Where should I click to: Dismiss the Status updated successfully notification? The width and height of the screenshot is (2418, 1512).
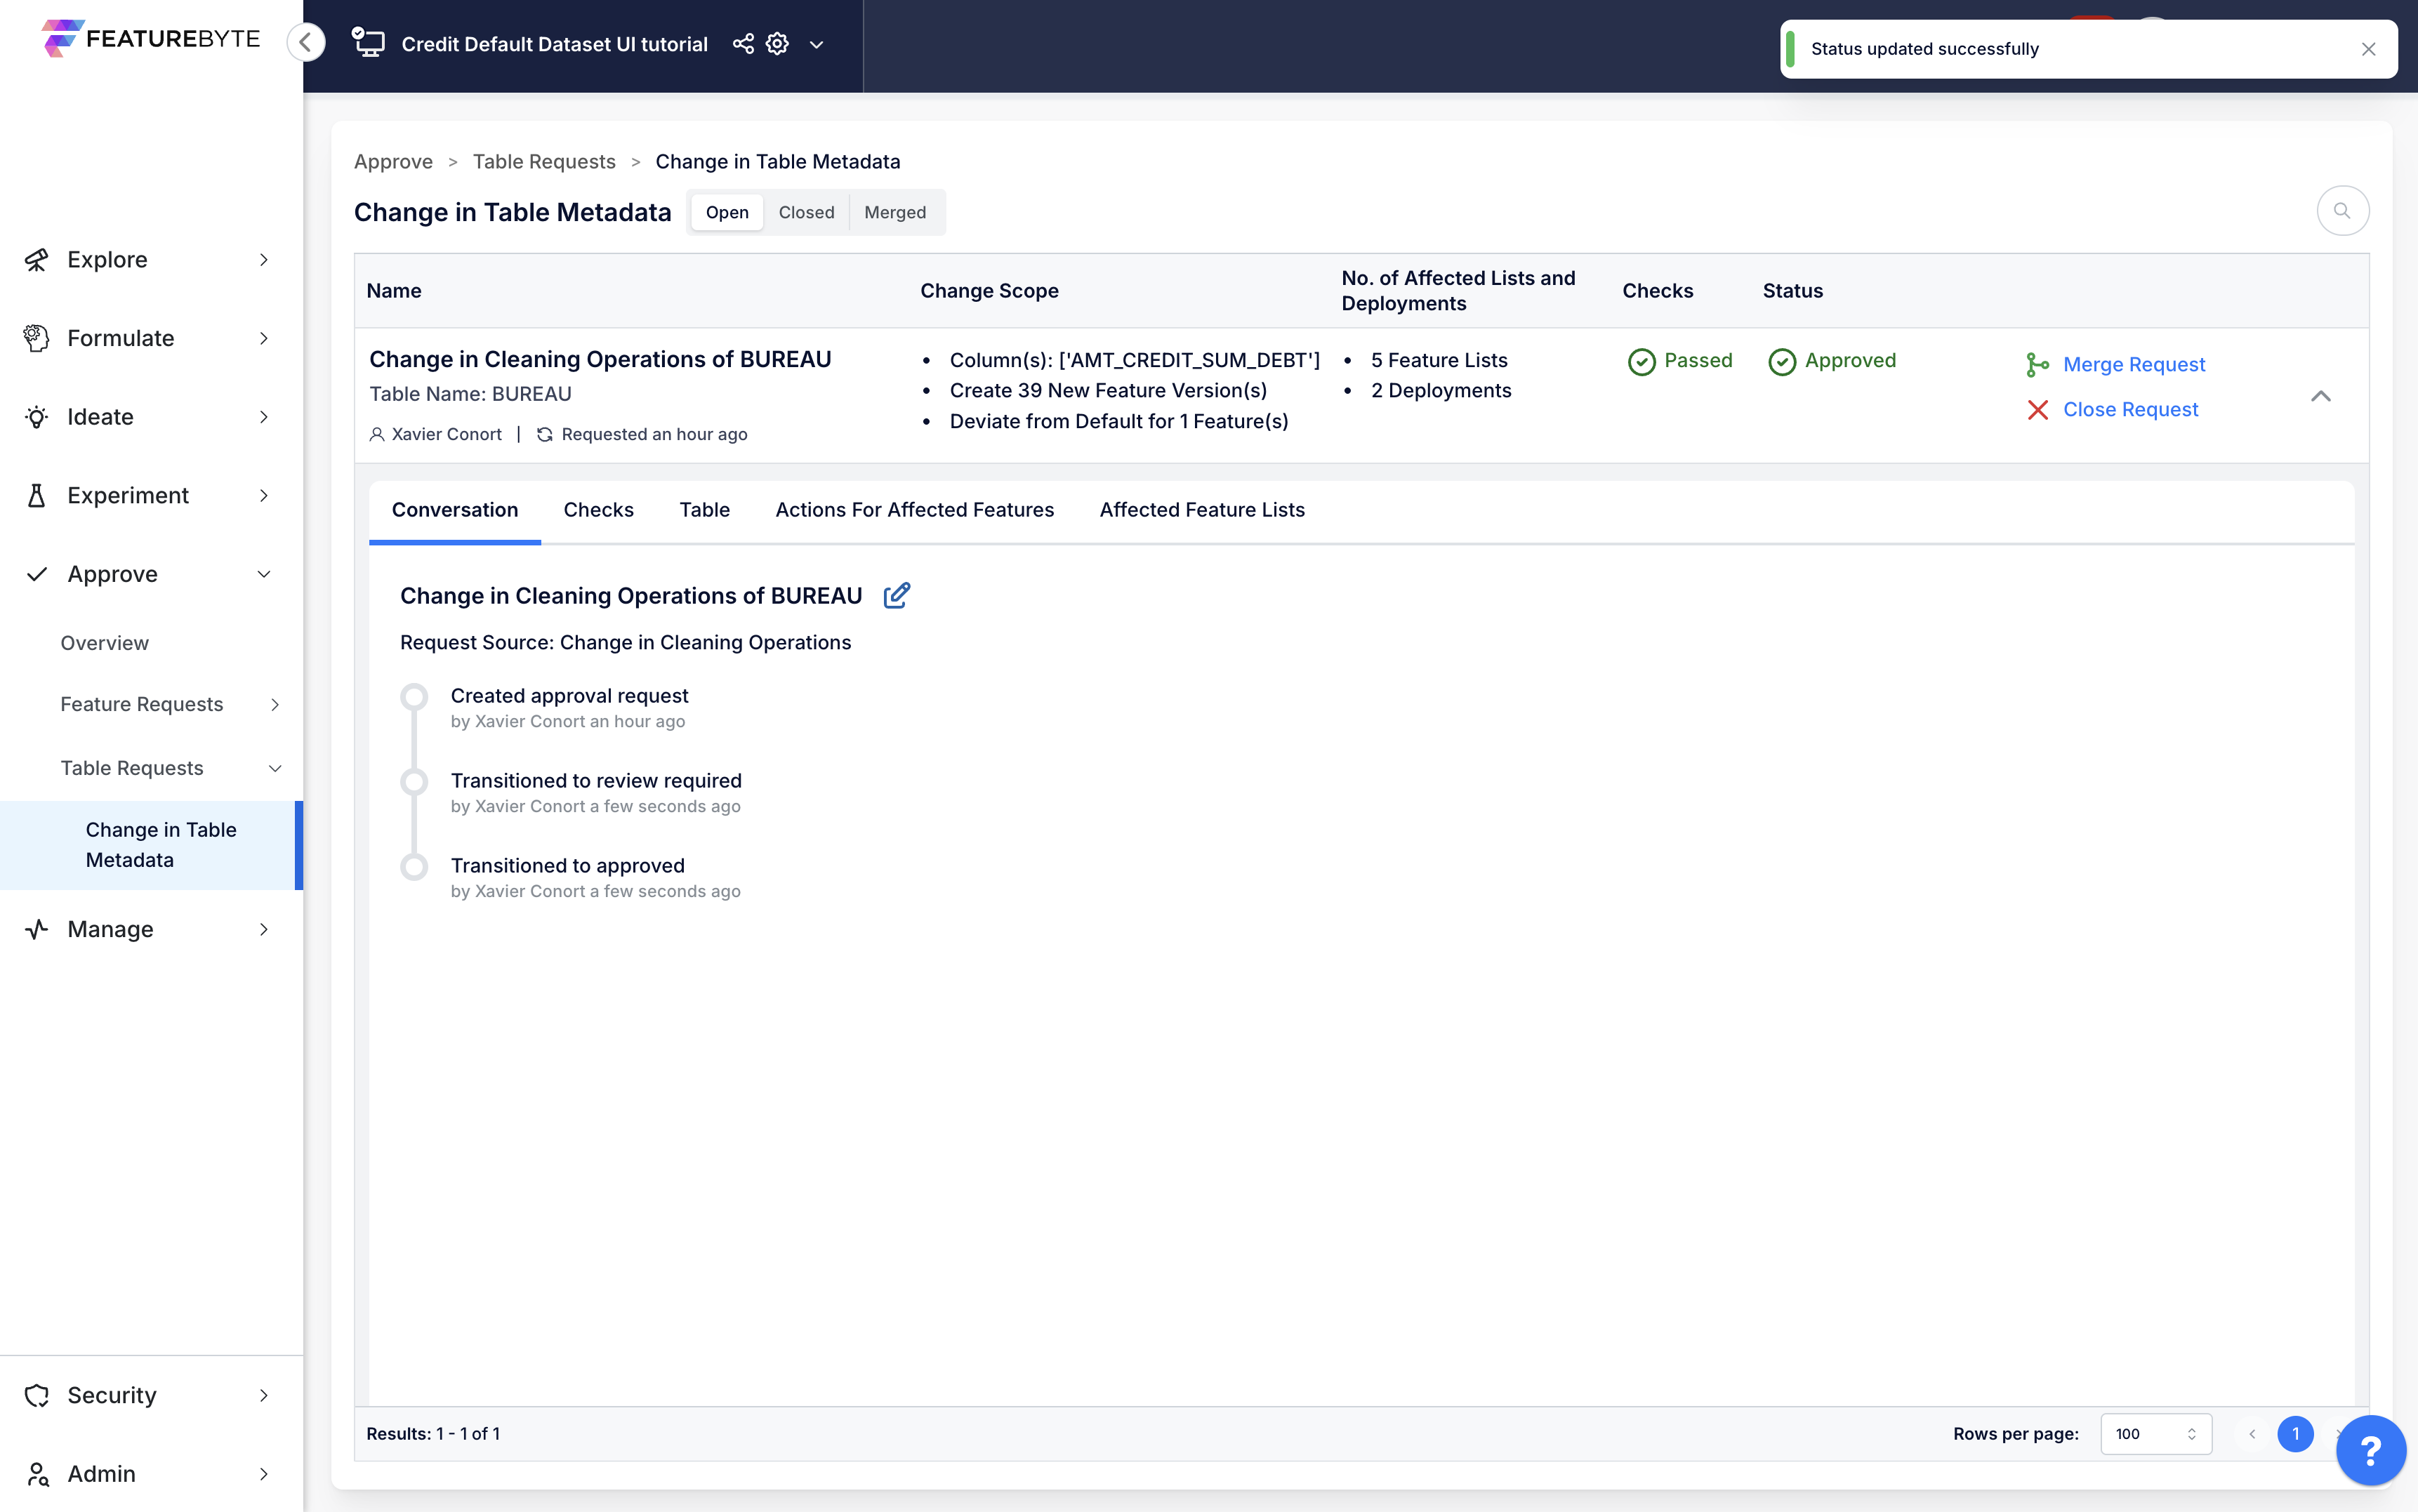point(2367,49)
